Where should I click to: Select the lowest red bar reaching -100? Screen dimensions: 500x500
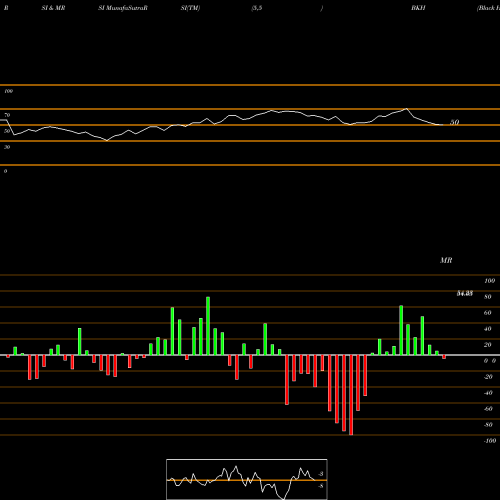pyautogui.click(x=351, y=395)
